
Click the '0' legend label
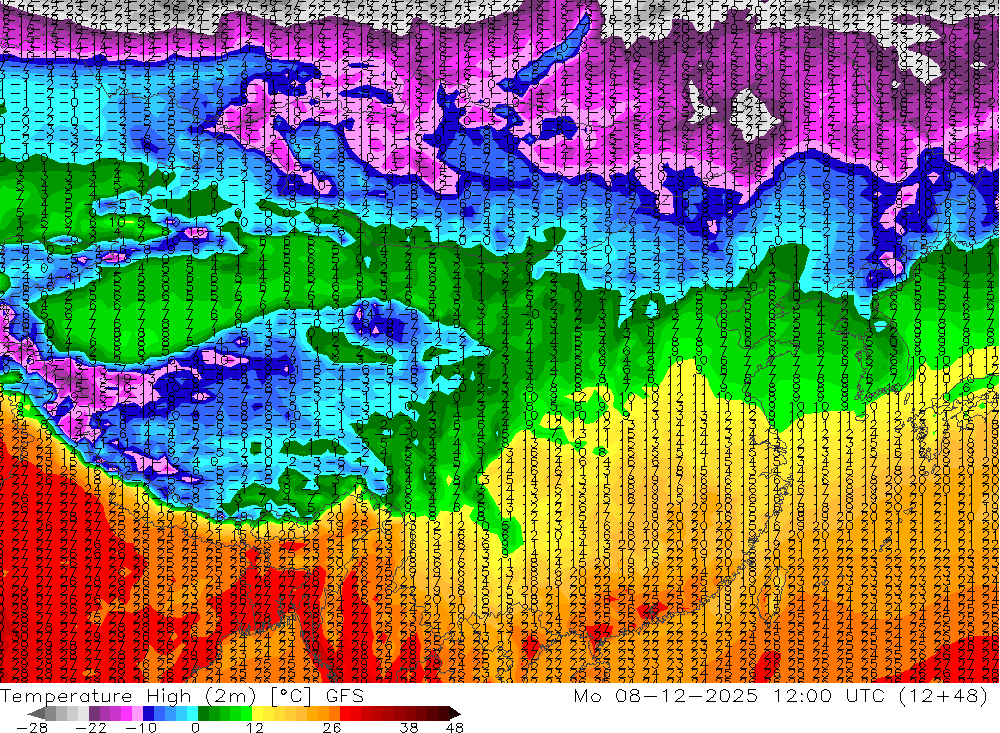[x=195, y=727]
